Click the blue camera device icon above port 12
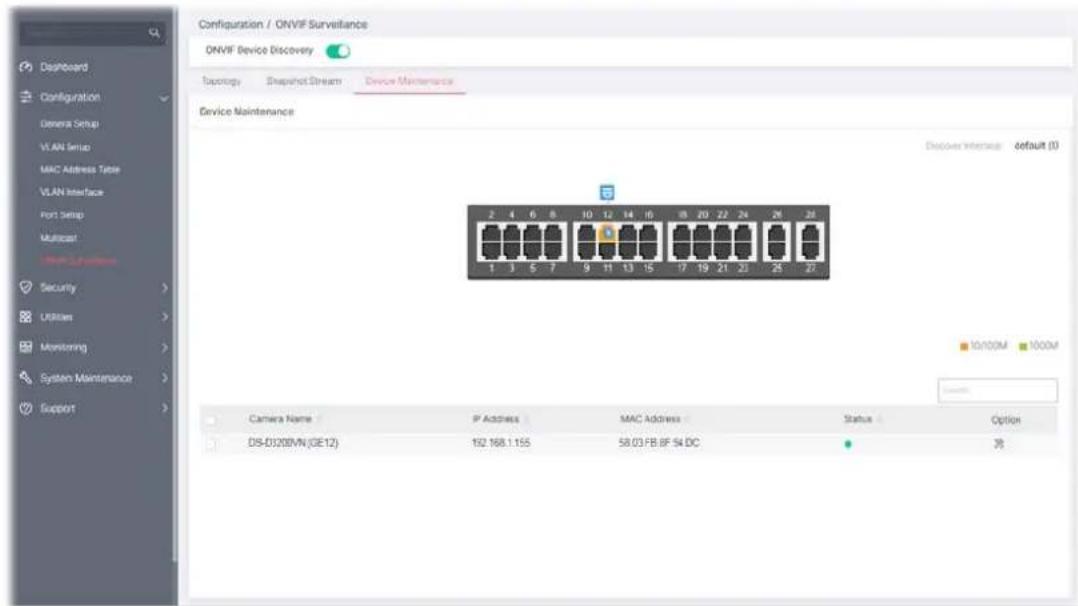Screen dimensions: 1078x606 tap(607, 192)
